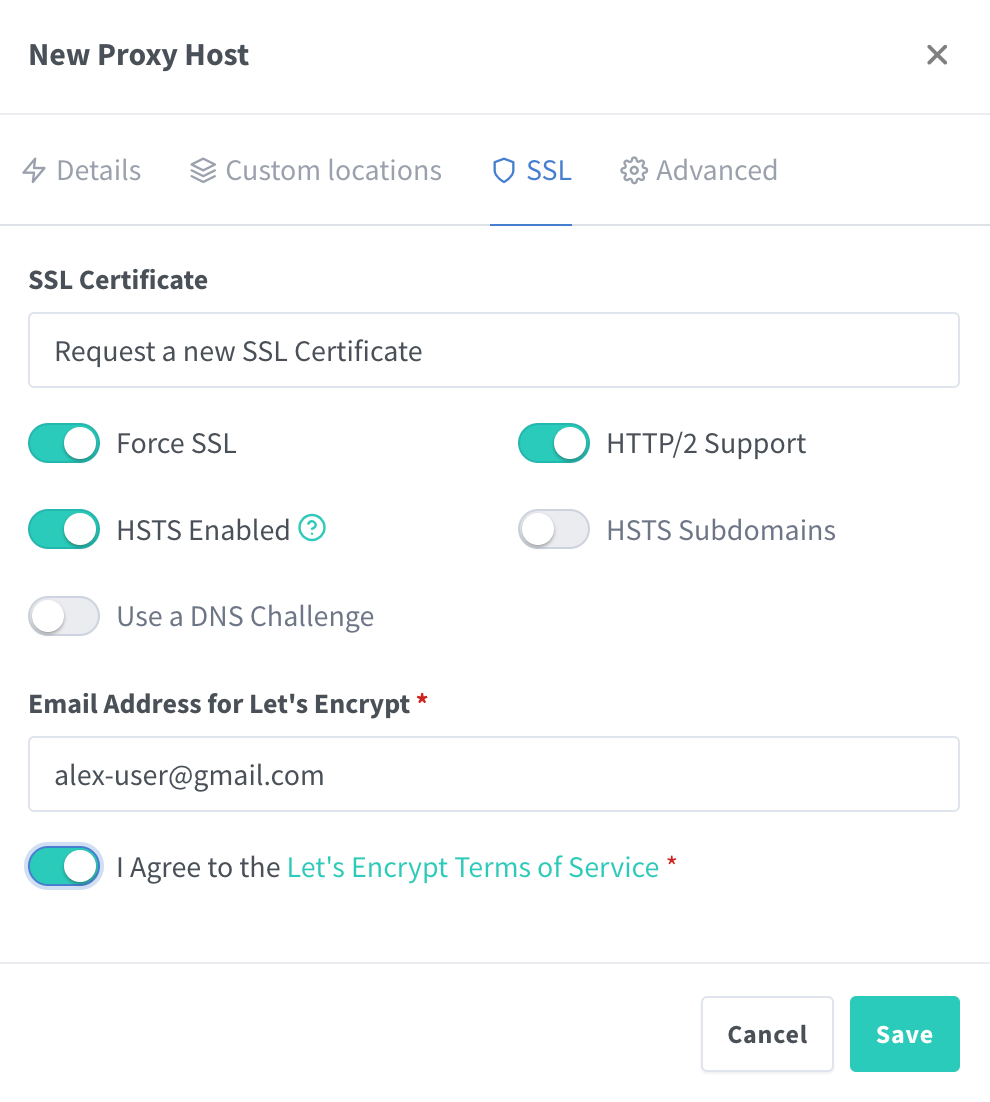Click the gear icon beside Advanced
Viewport: 990px width, 1102px height.
pyautogui.click(x=634, y=170)
